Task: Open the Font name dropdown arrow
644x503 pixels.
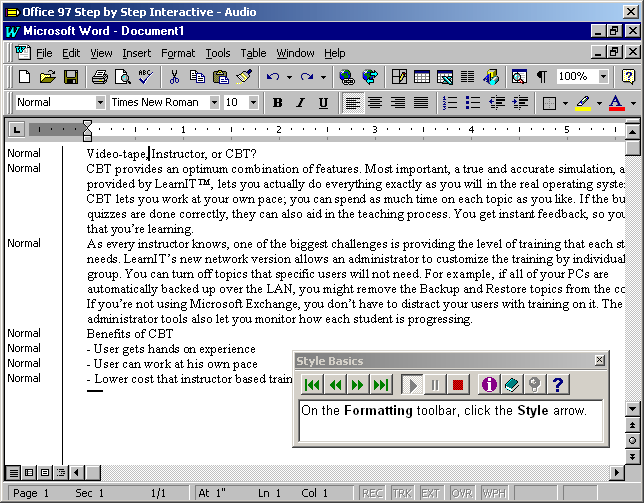Action: point(214,102)
